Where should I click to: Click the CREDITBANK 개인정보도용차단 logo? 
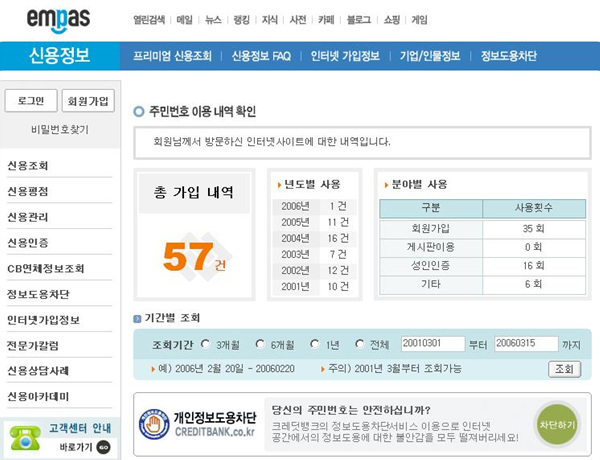click(x=198, y=424)
